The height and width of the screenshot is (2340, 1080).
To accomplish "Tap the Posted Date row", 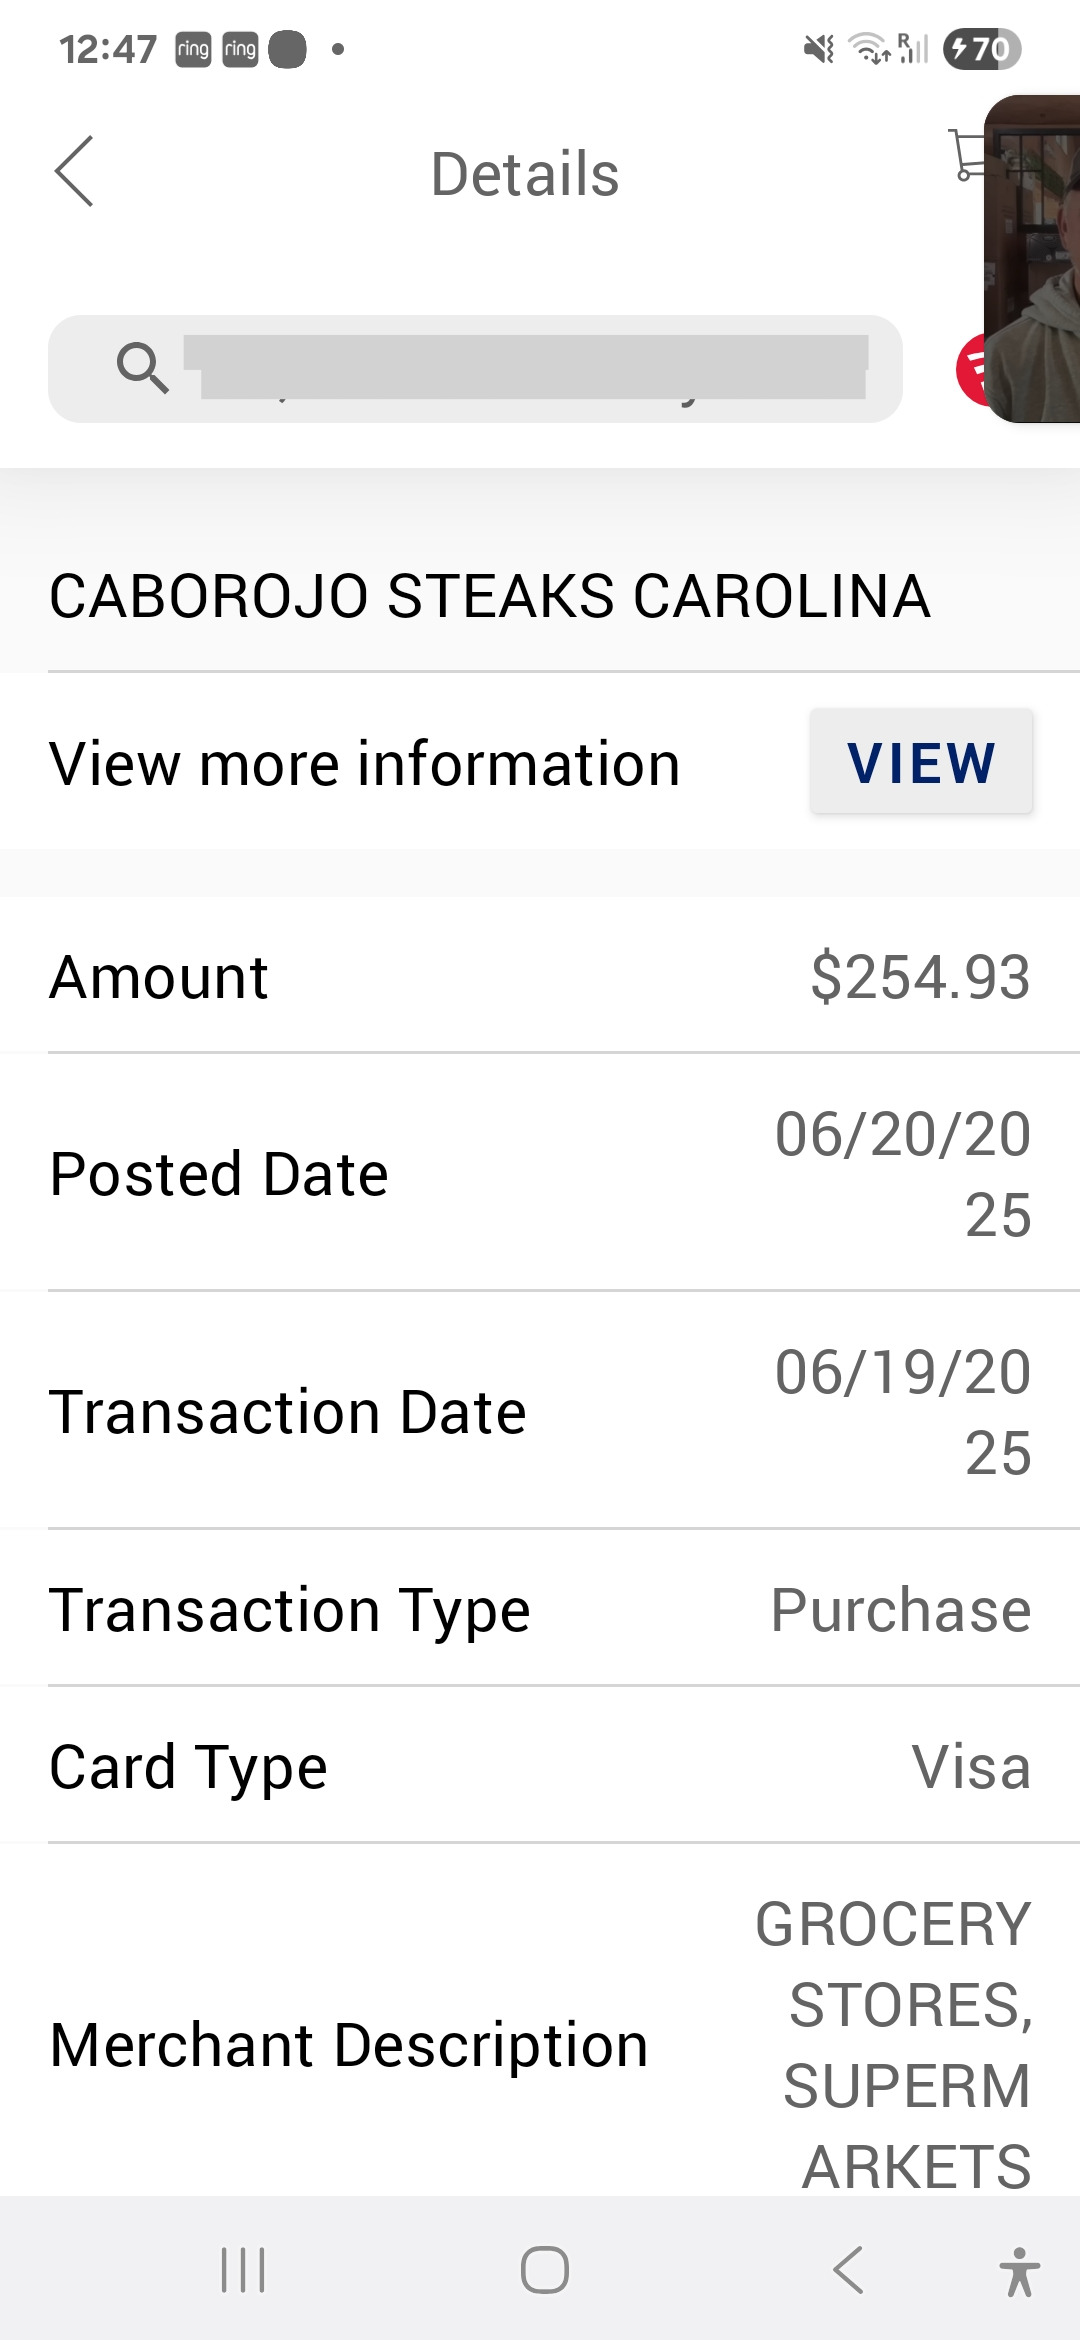I will (x=540, y=1174).
